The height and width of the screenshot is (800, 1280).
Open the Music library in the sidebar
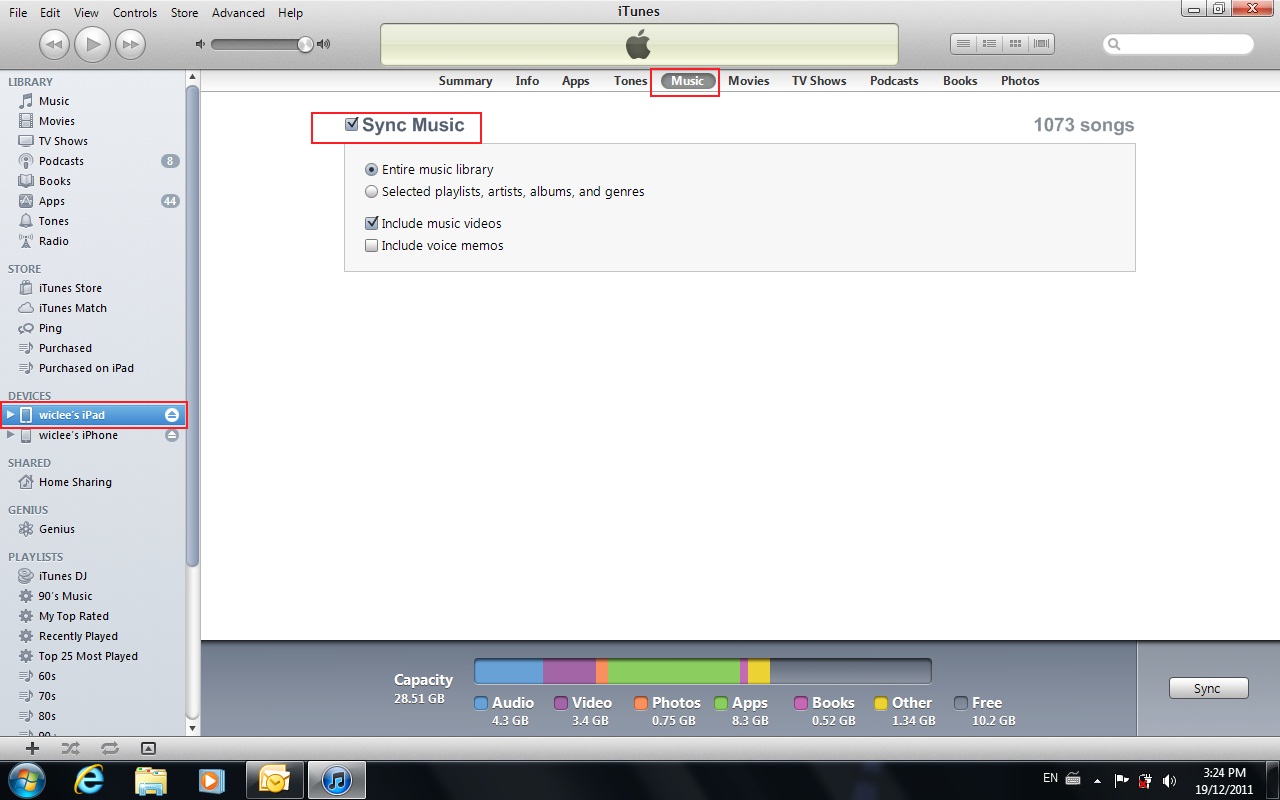point(54,101)
